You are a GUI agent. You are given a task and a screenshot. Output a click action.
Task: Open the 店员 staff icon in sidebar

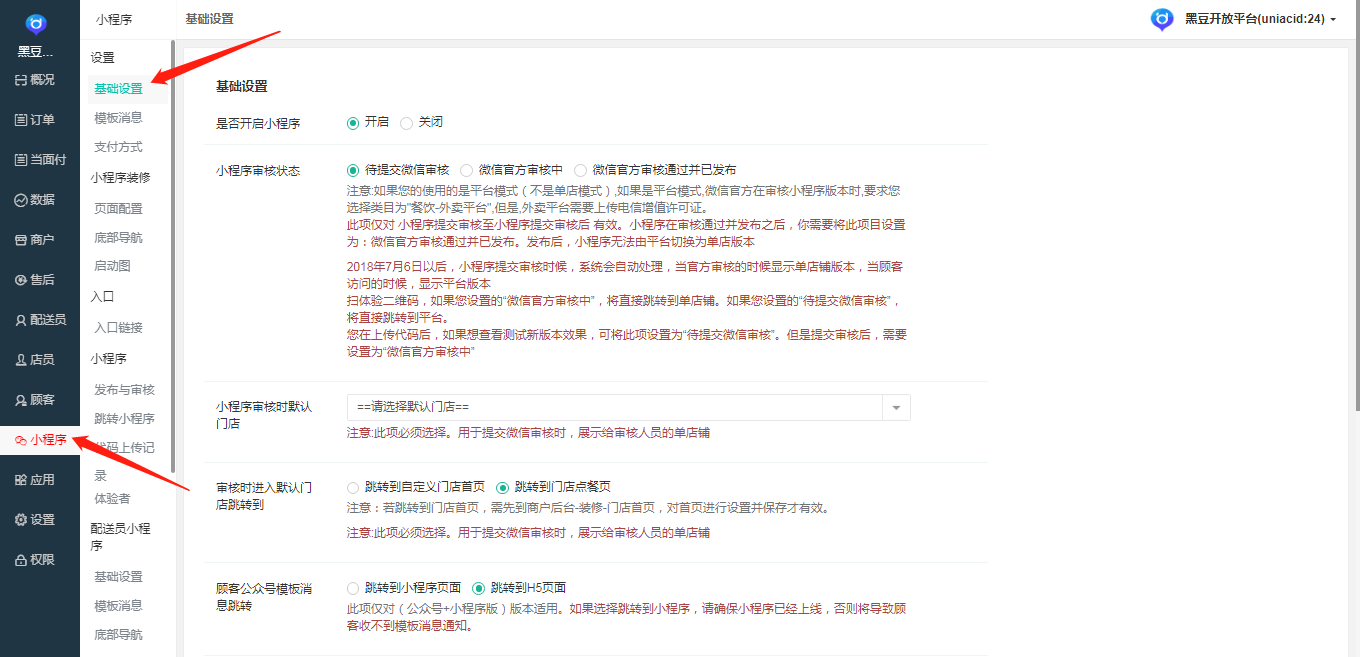click(21, 360)
